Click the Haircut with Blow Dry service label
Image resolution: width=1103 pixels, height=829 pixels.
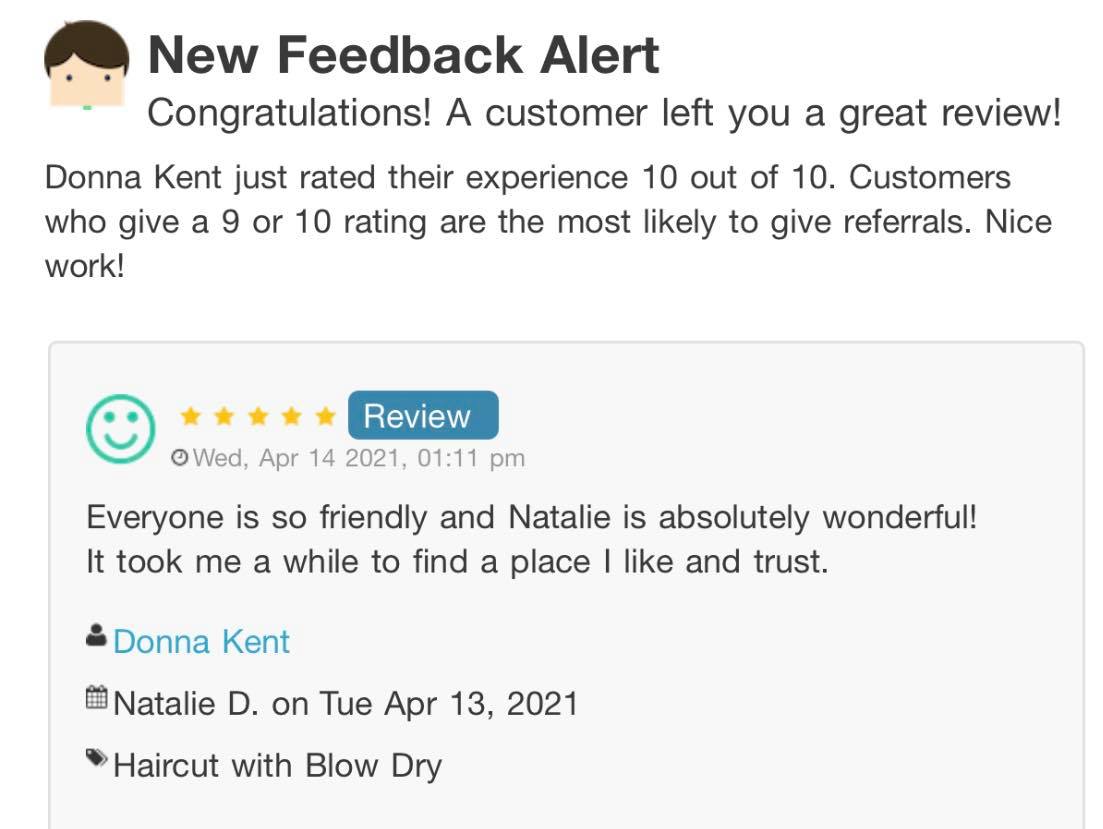278,766
